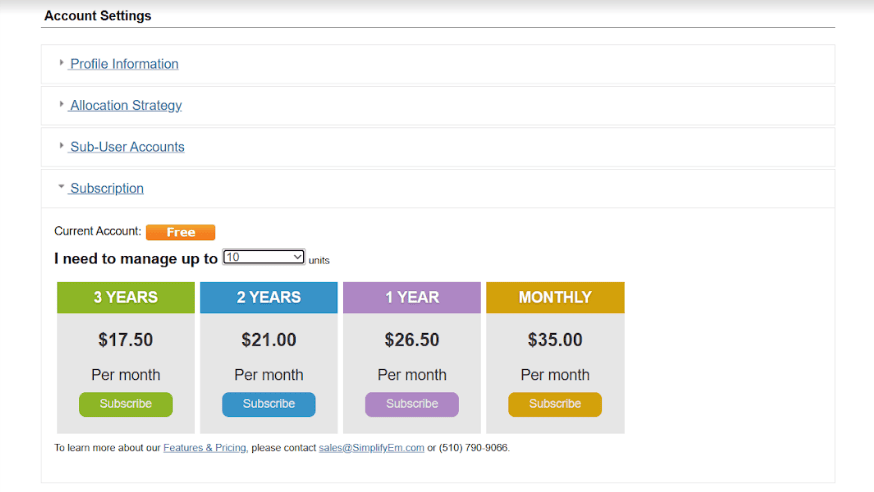
Task: Click the sales@SimplifyEm.com email link
Action: pyautogui.click(x=371, y=448)
